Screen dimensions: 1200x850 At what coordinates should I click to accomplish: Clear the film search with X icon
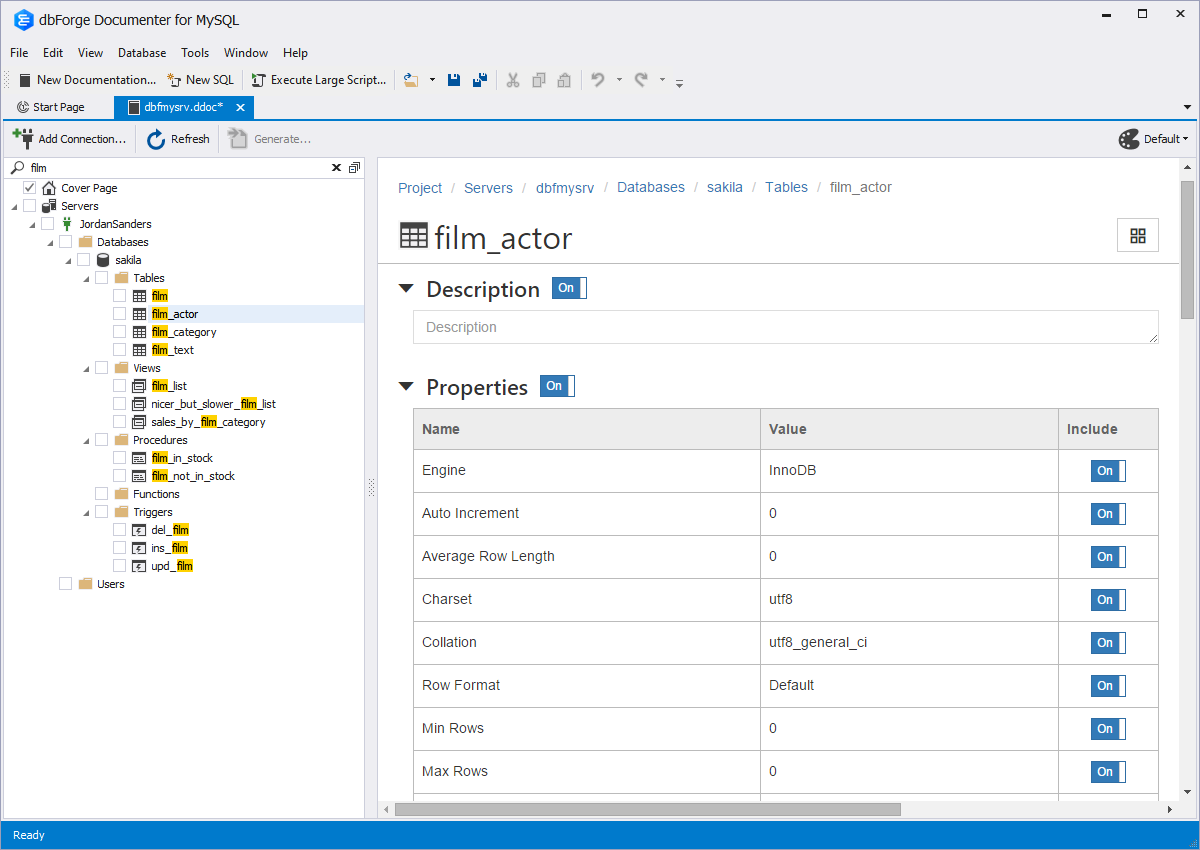337,168
